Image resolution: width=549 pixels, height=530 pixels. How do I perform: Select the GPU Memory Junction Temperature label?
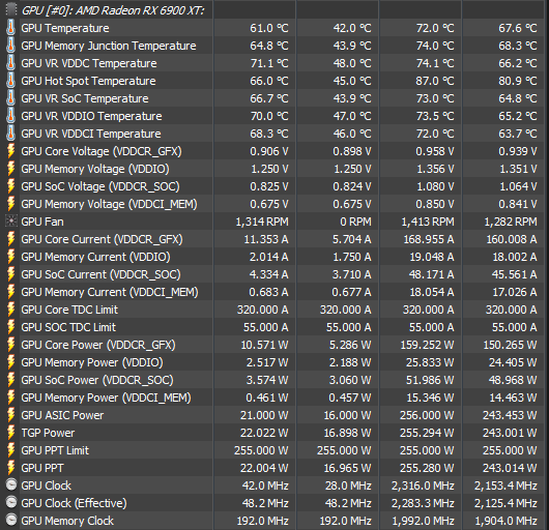(109, 46)
